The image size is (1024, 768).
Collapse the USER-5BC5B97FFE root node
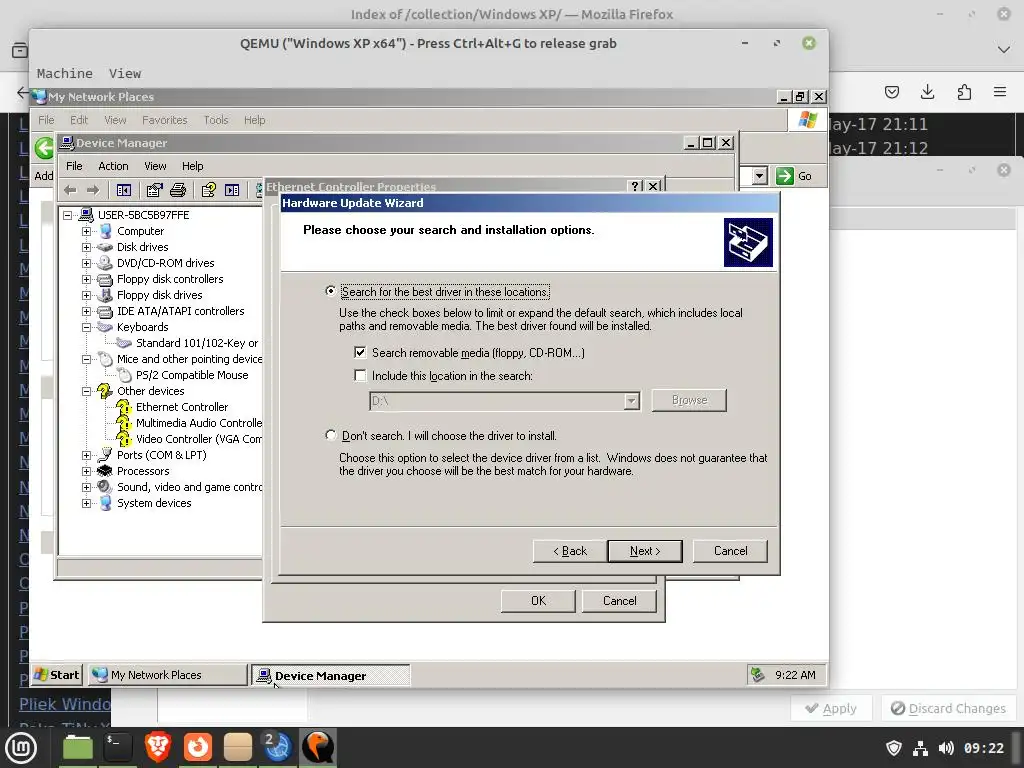click(x=67, y=215)
